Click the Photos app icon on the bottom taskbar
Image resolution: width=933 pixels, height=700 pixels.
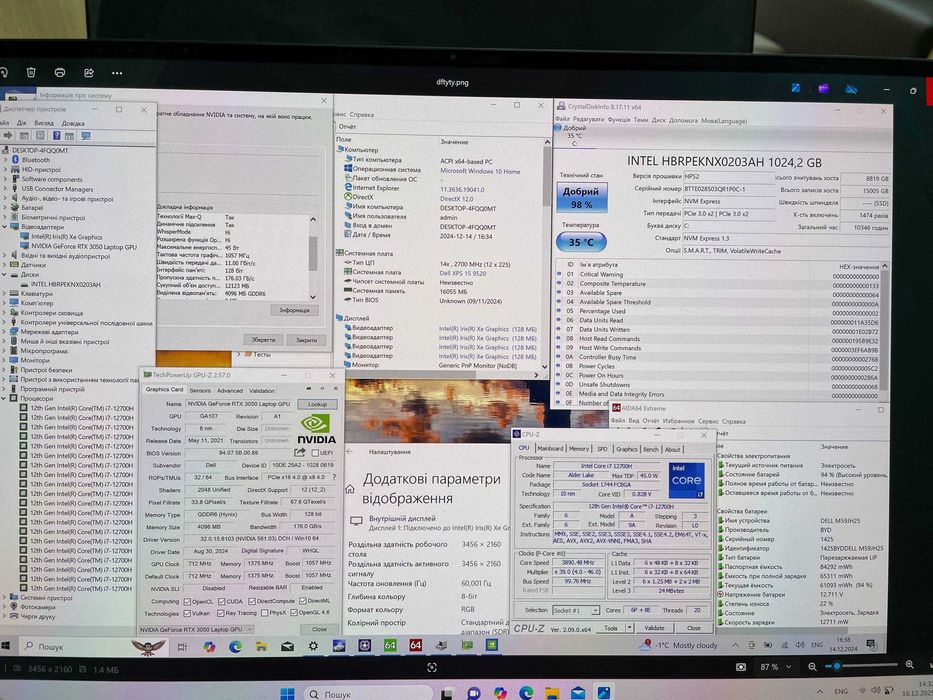coord(603,693)
